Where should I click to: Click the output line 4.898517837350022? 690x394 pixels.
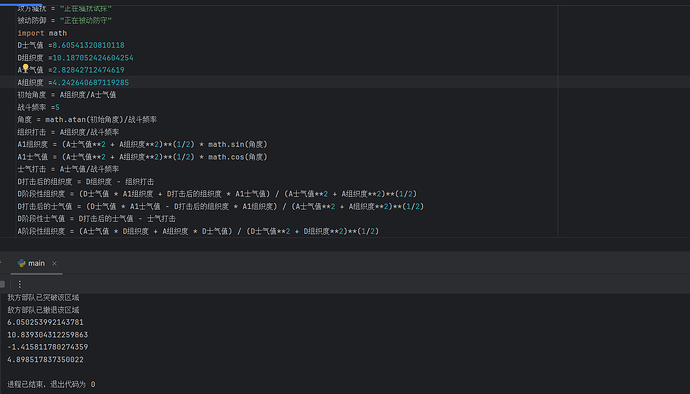click(x=45, y=360)
